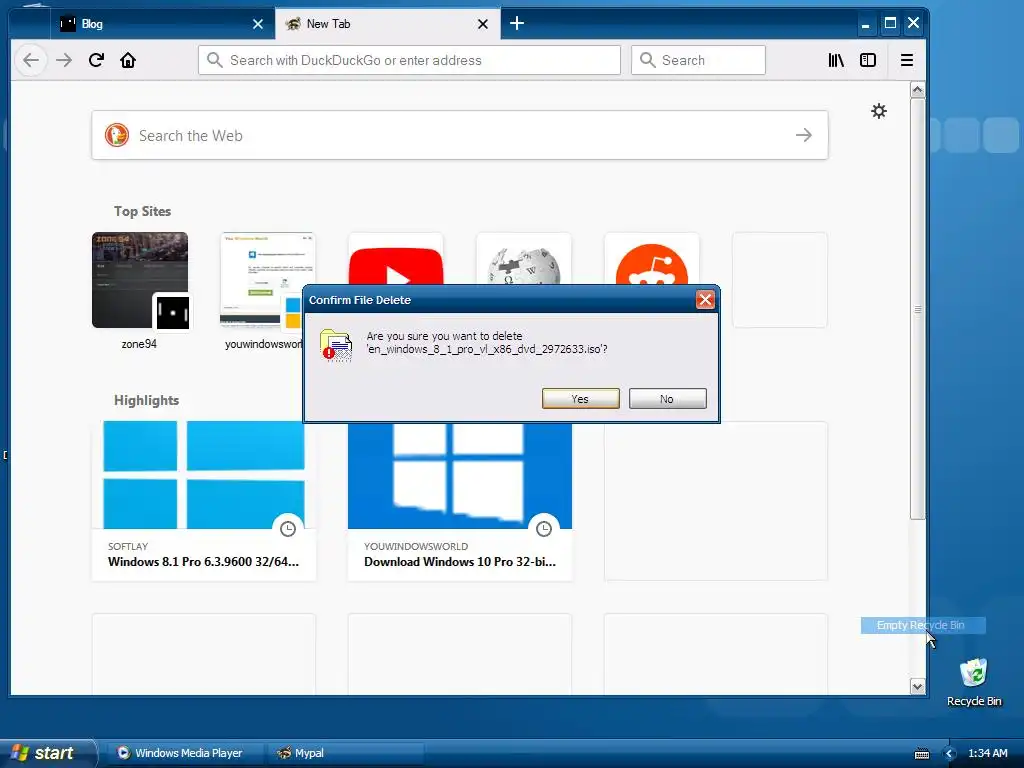Choose Empty Recycle Bin from the context menu

(x=923, y=625)
